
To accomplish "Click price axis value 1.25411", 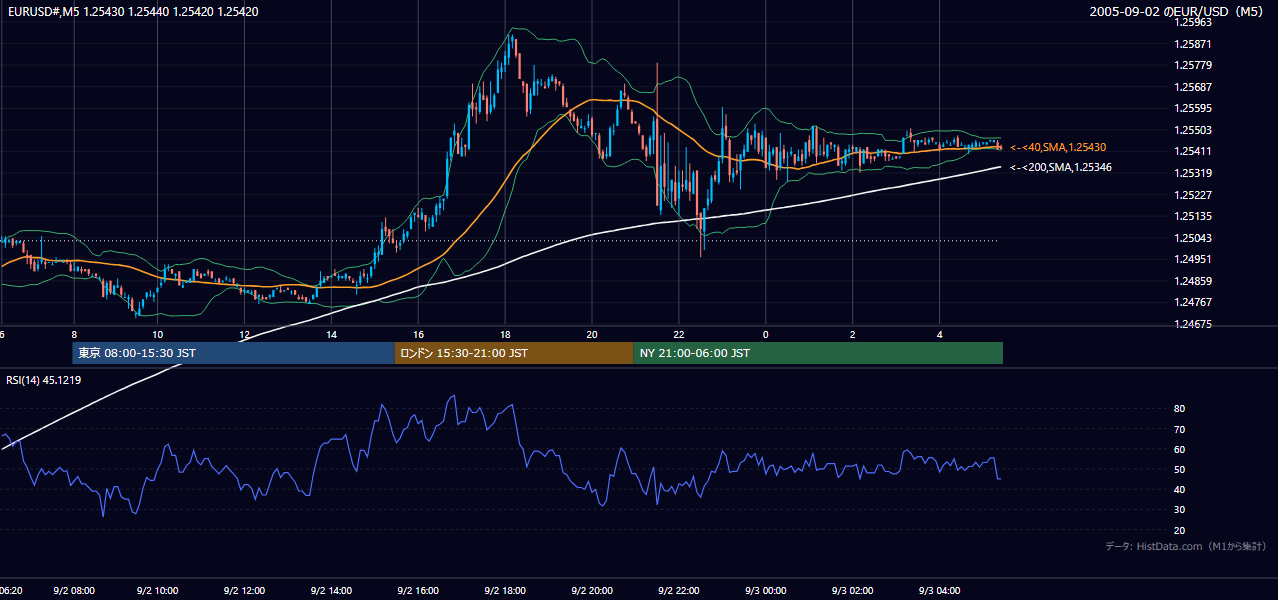I will 1195,151.
